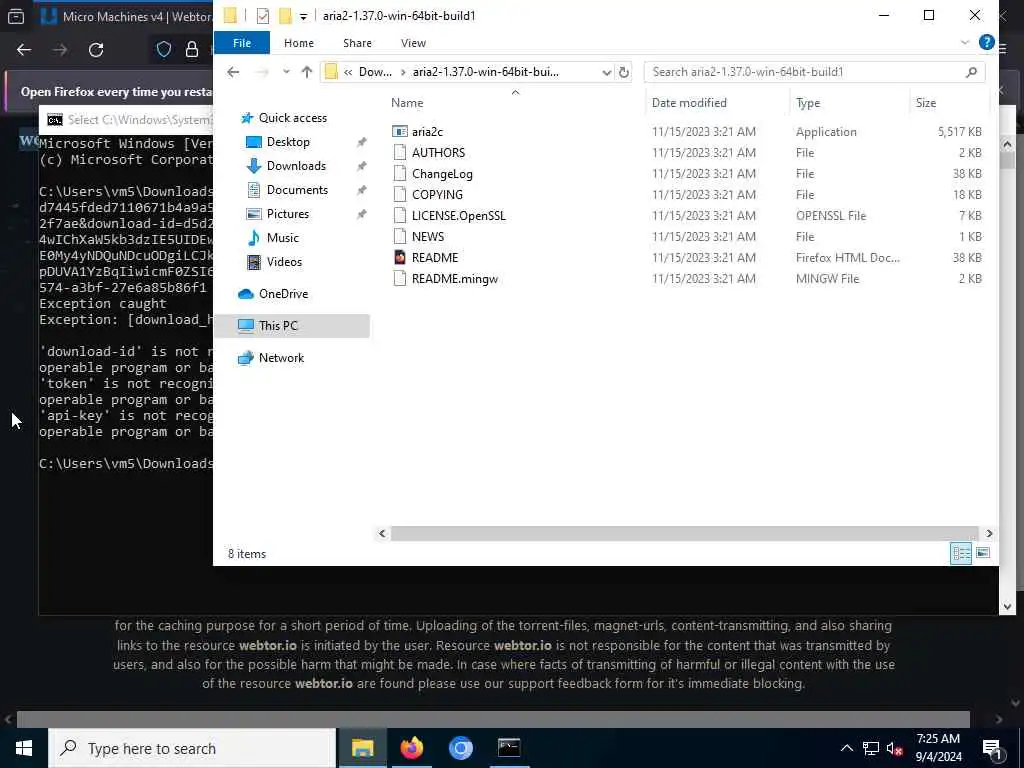Open the notifications action center
Screen dimensions: 1024x768
click(x=992, y=748)
